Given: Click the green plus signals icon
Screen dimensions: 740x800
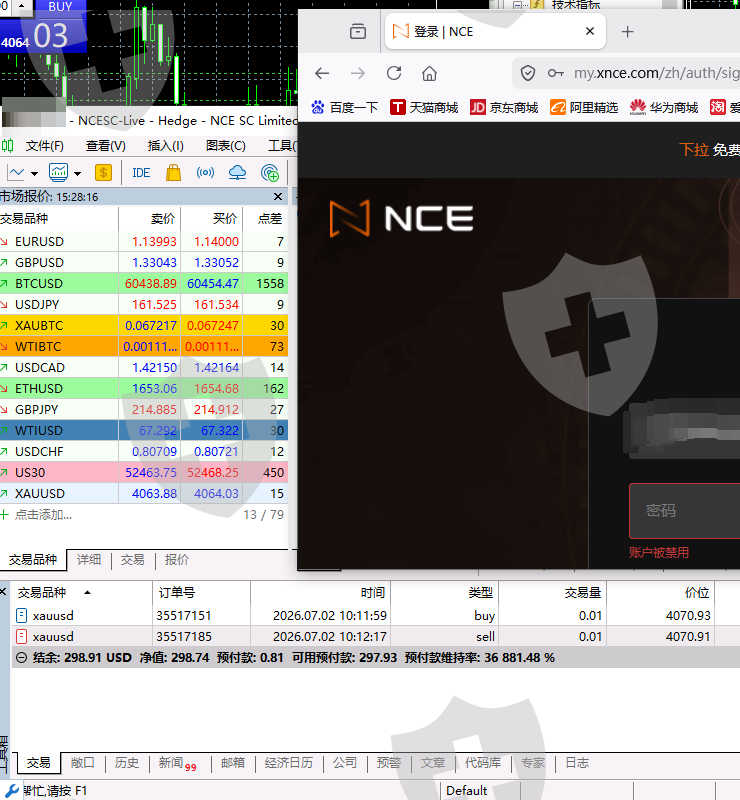Looking at the screenshot, I should click(269, 173).
